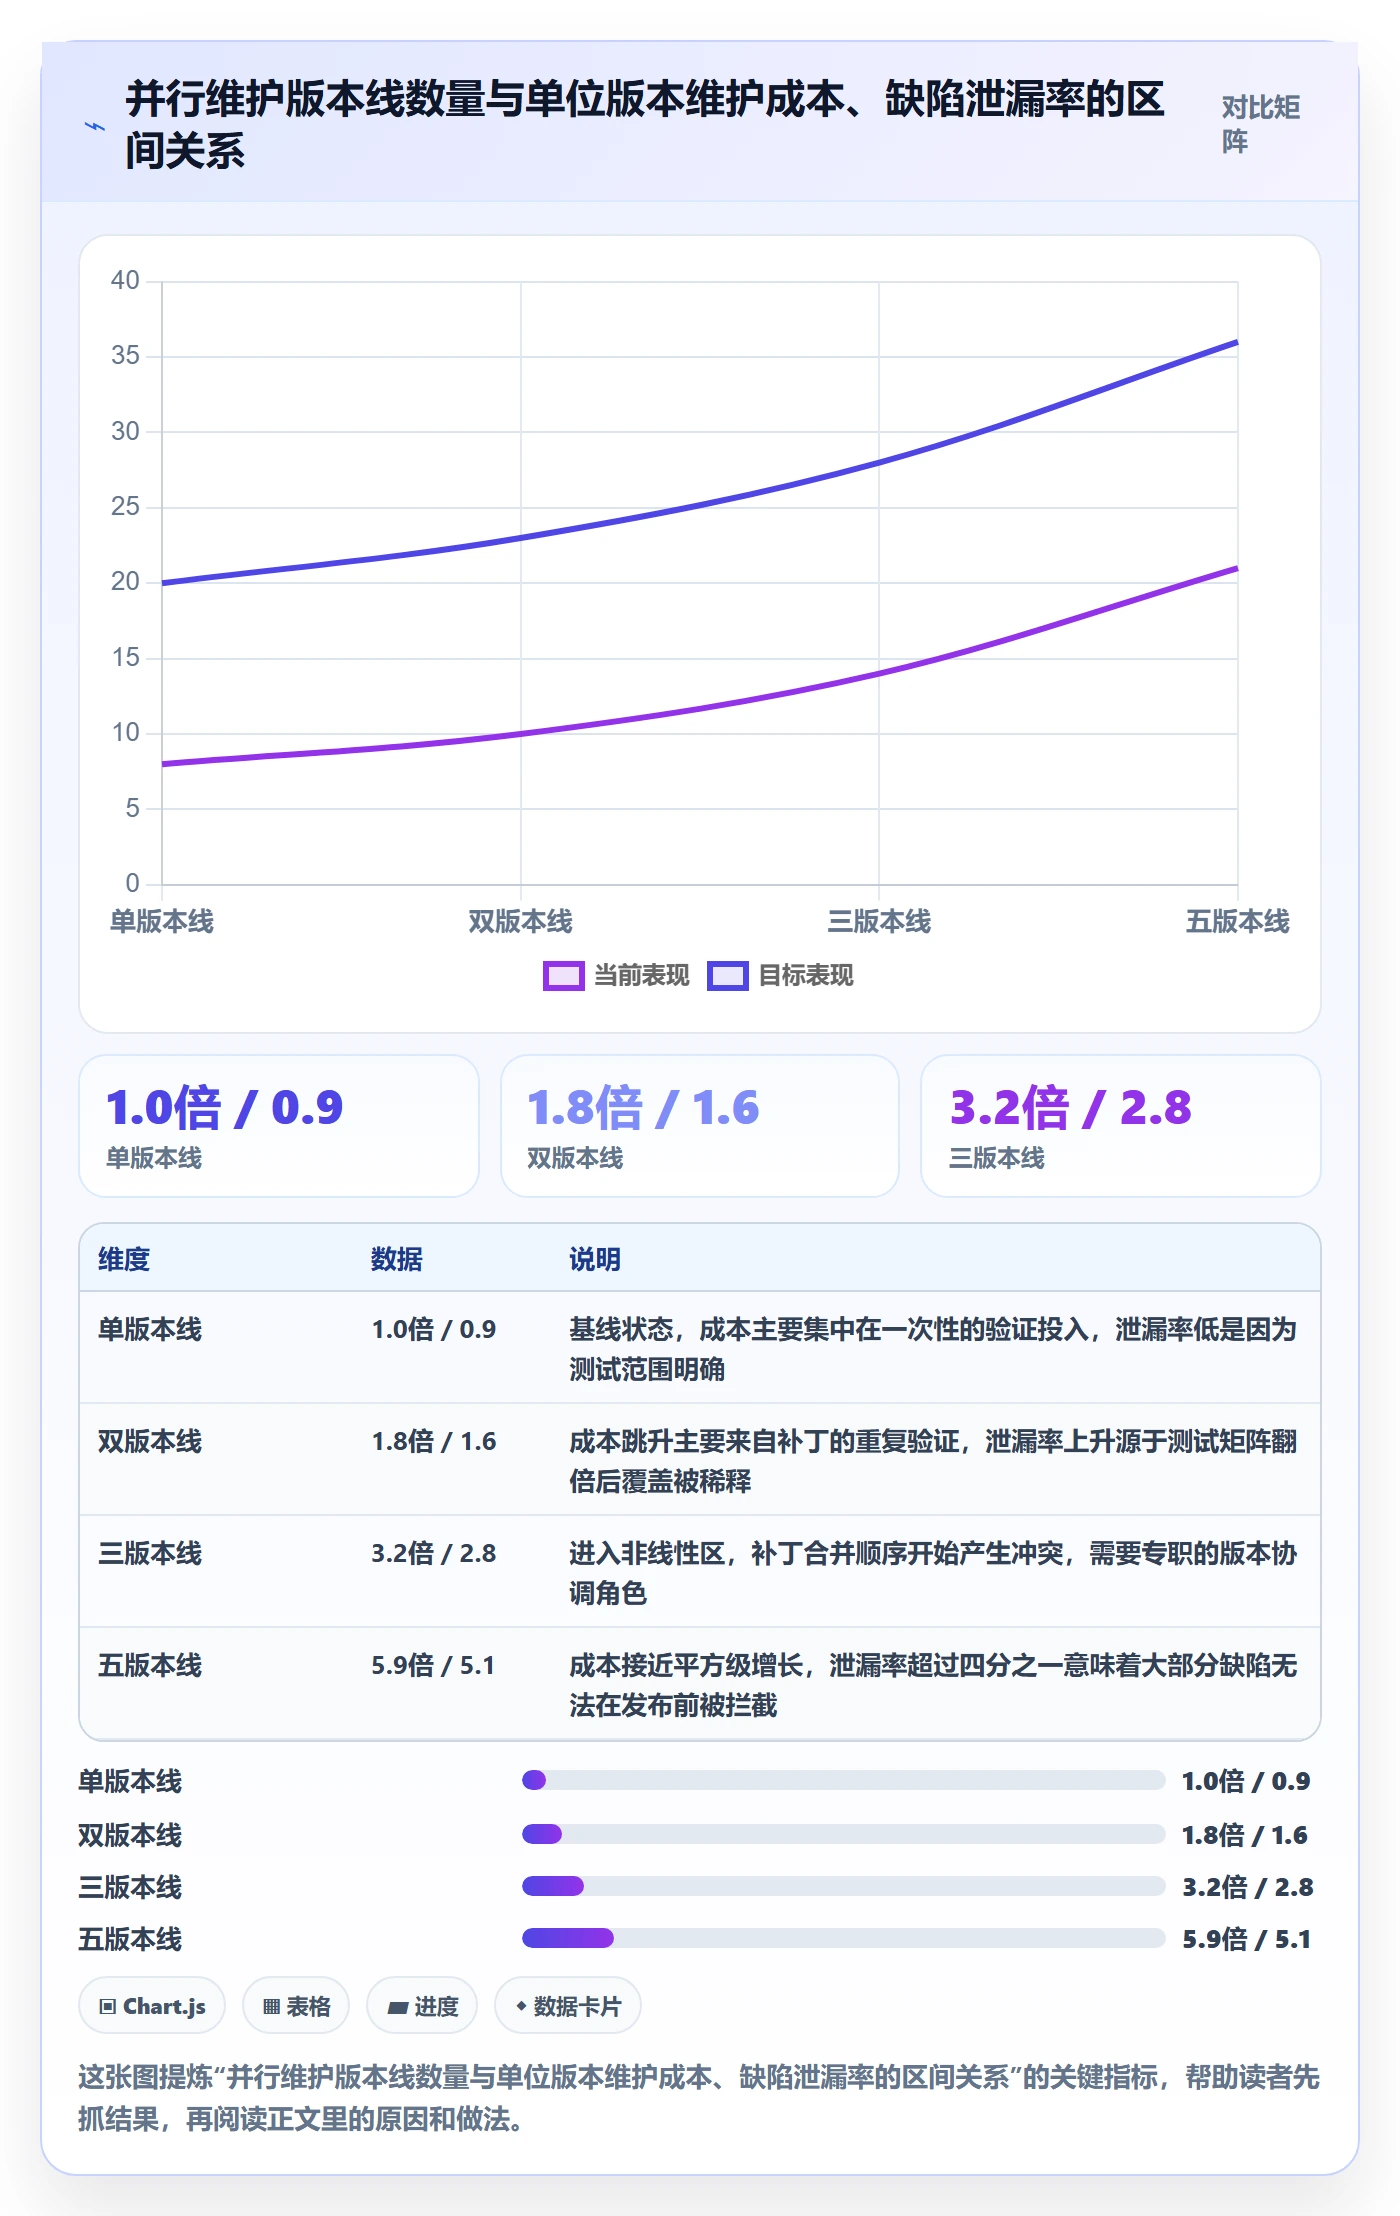Click the 5.9倍 / 5.1 value beside the progress bar
Viewport: 1400px width, 2216px height.
(x=1246, y=1939)
